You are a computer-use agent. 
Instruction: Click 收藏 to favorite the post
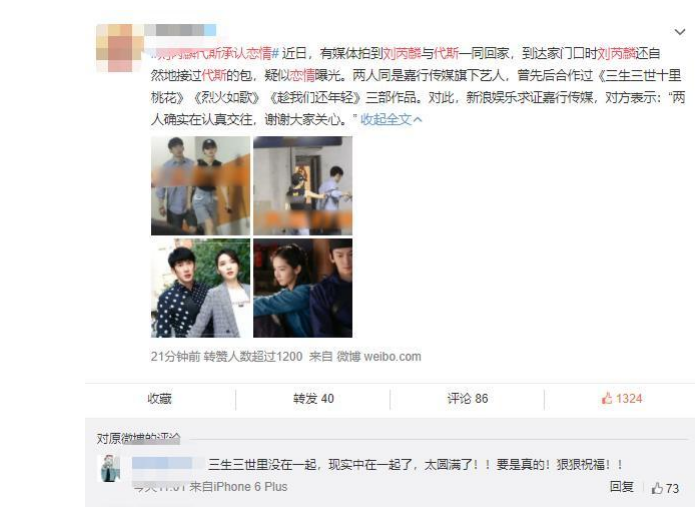(160, 399)
